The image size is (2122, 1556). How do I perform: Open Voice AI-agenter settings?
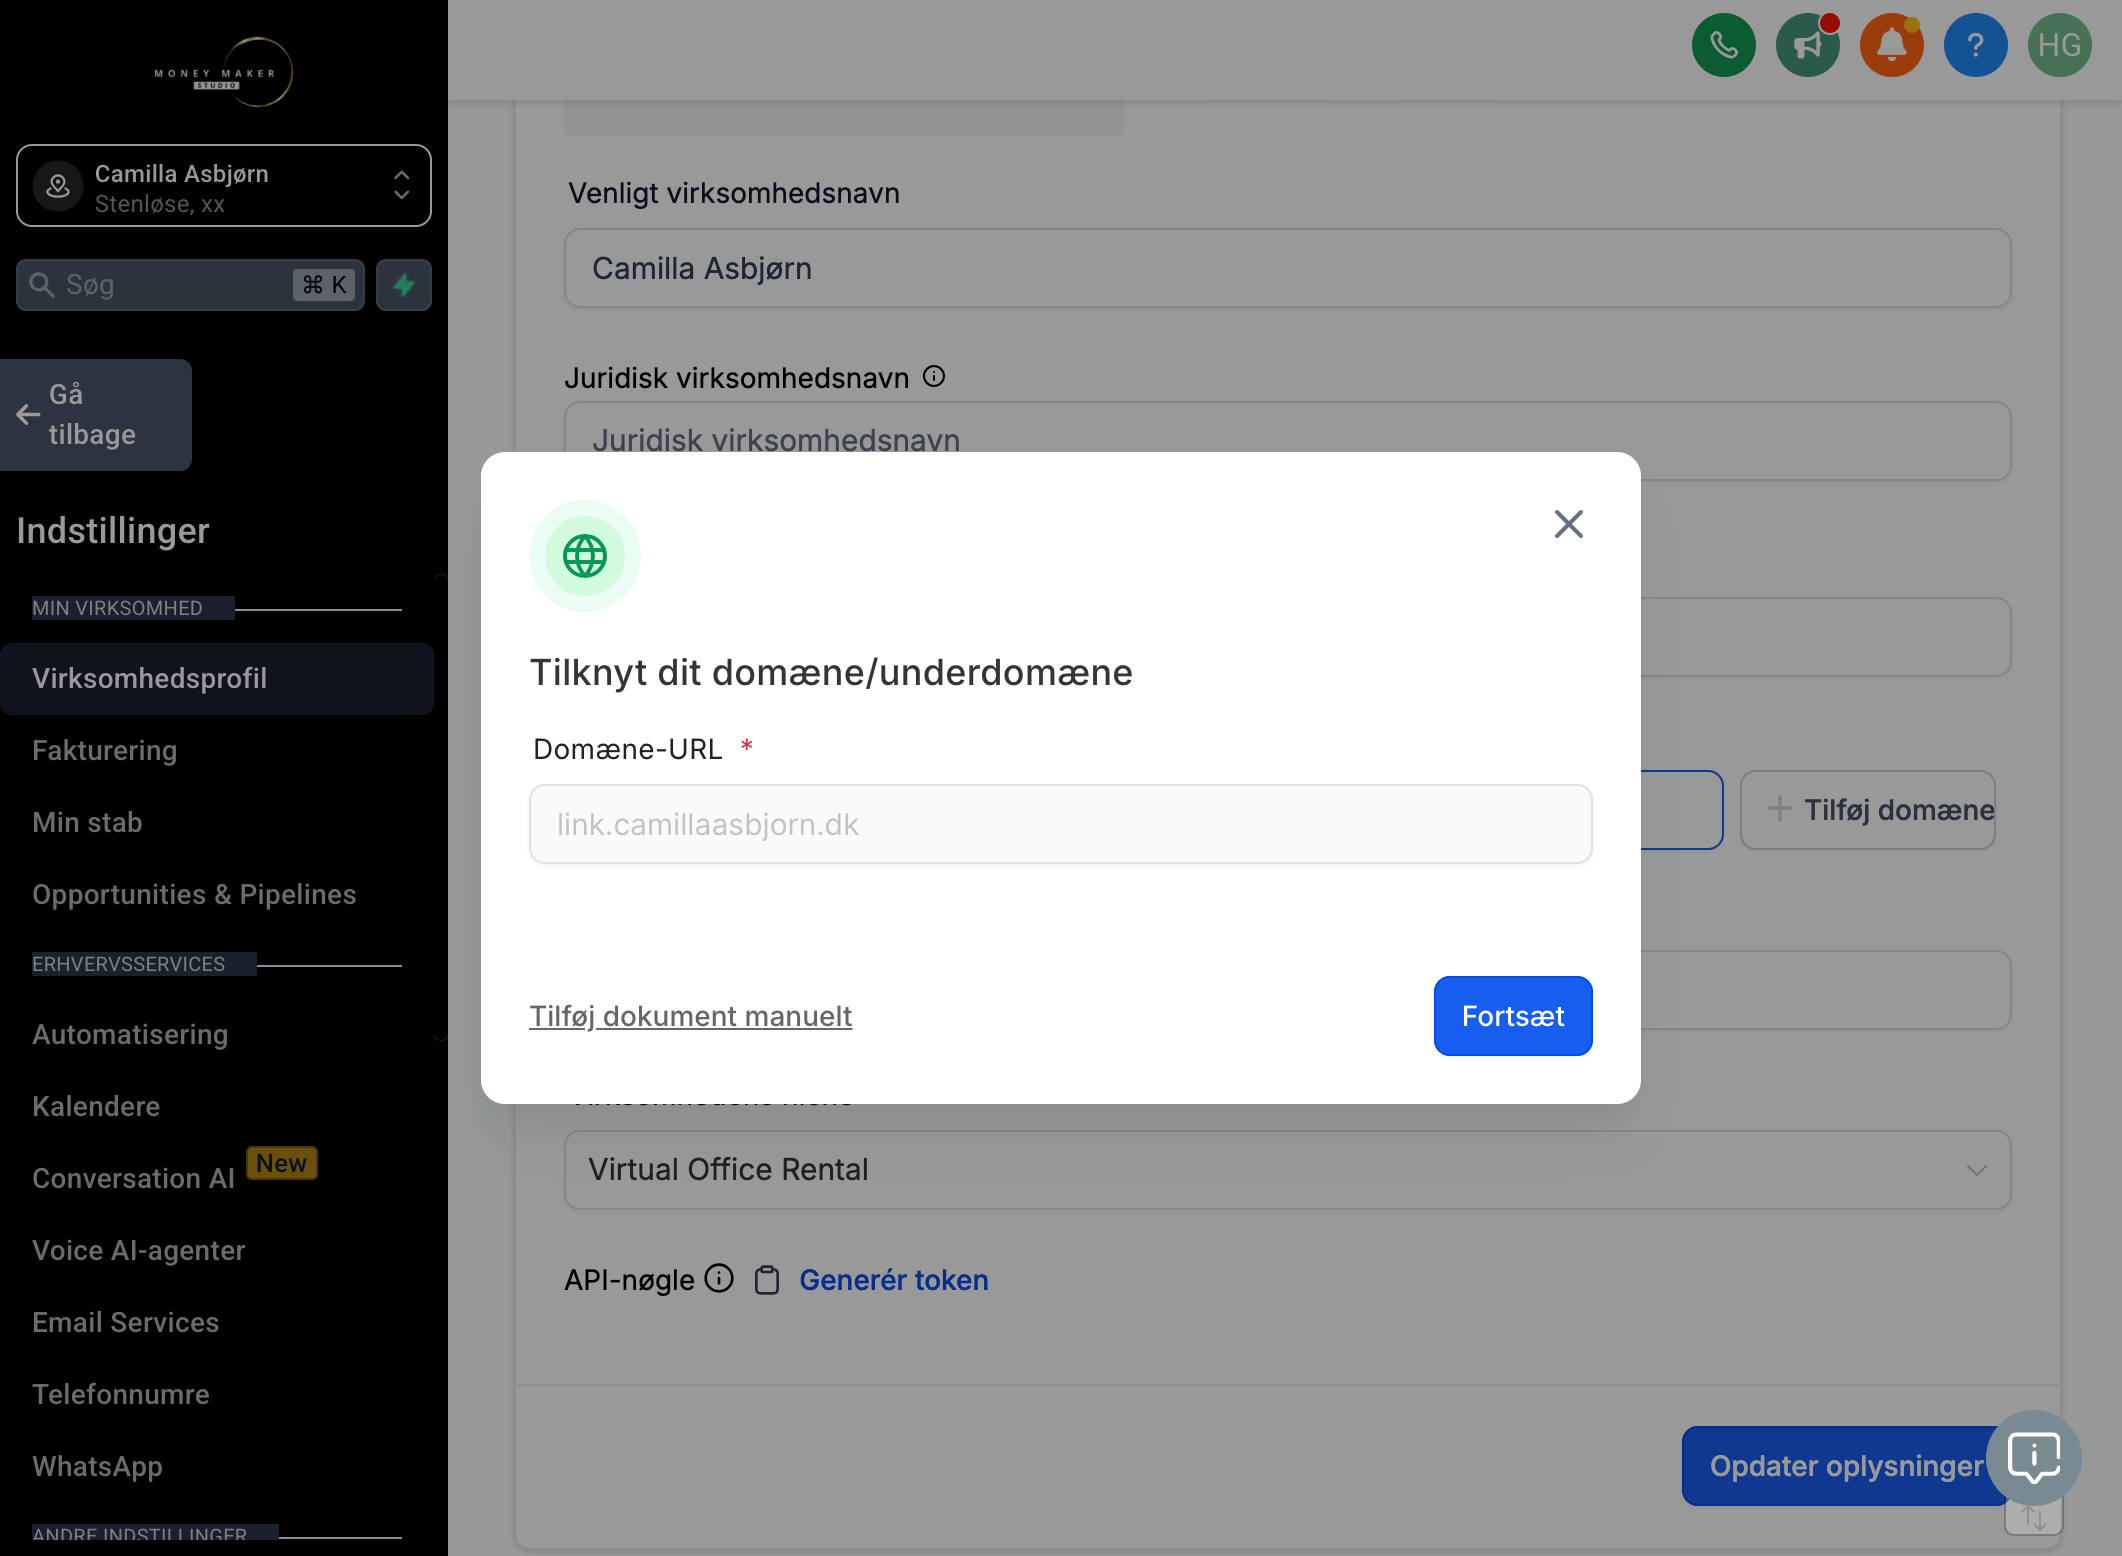[139, 1251]
